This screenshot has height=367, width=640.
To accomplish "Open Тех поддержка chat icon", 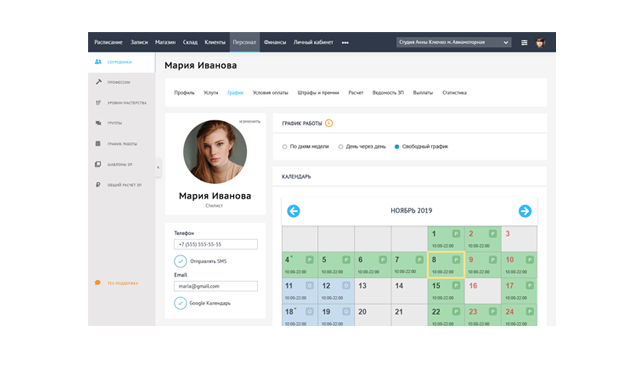I will tap(98, 283).
